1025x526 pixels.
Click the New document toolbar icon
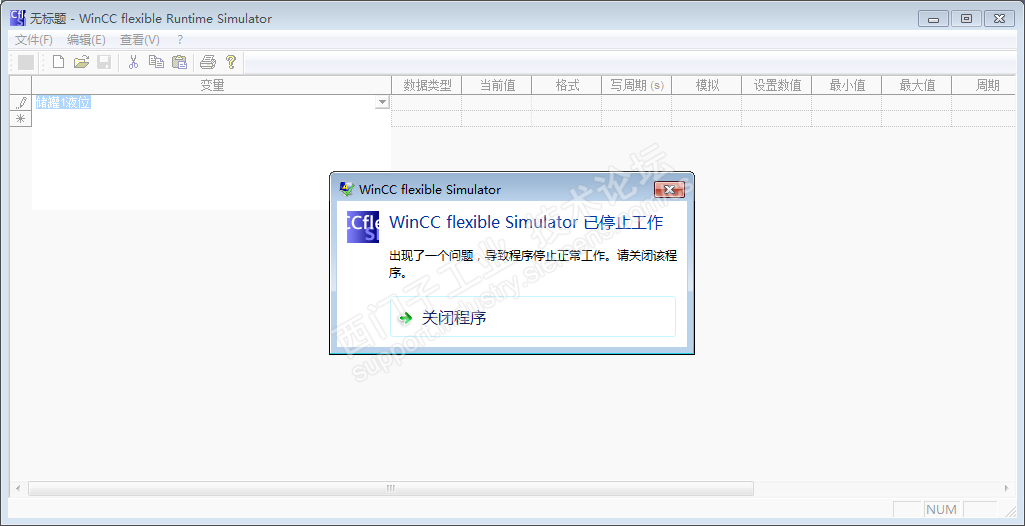pyautogui.click(x=59, y=63)
